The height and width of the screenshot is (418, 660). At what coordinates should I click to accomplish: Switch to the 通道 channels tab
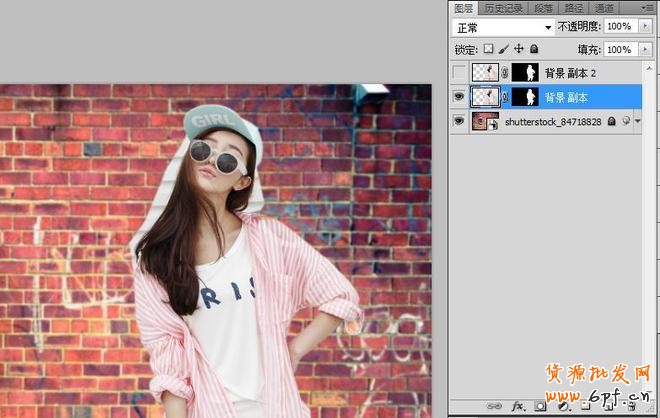pos(603,7)
